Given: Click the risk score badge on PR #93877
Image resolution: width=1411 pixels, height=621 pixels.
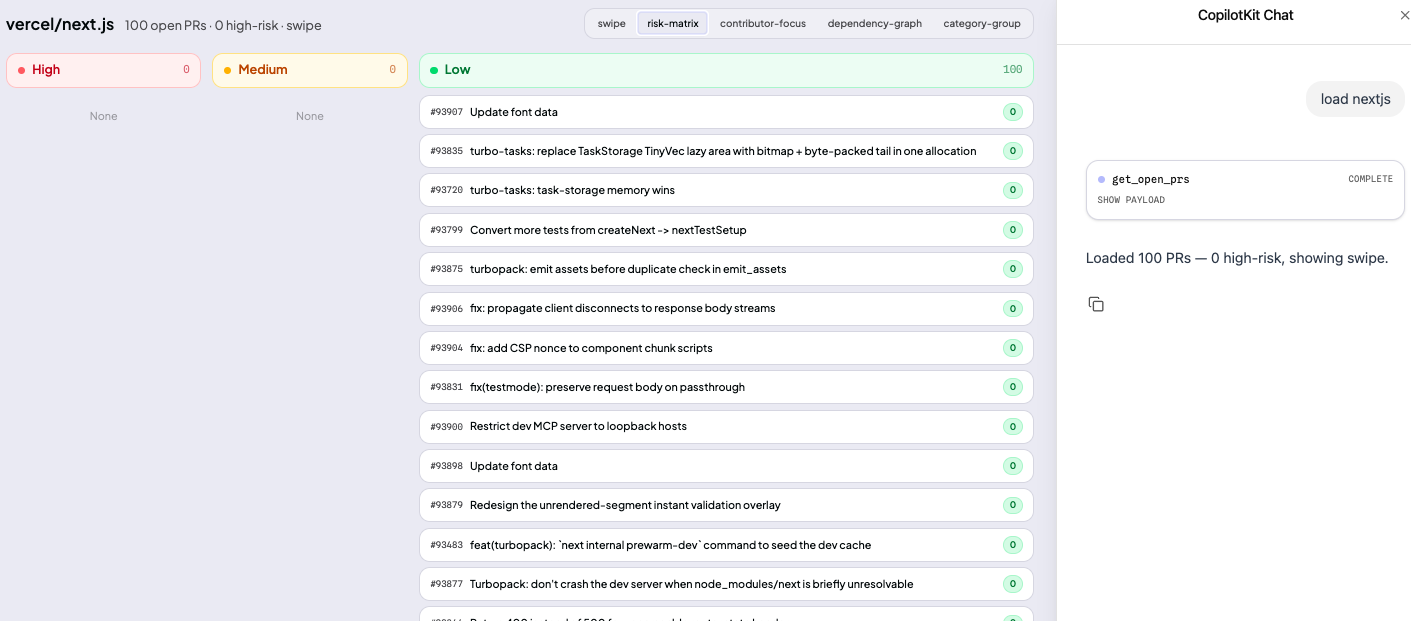Looking at the screenshot, I should [x=1013, y=584].
